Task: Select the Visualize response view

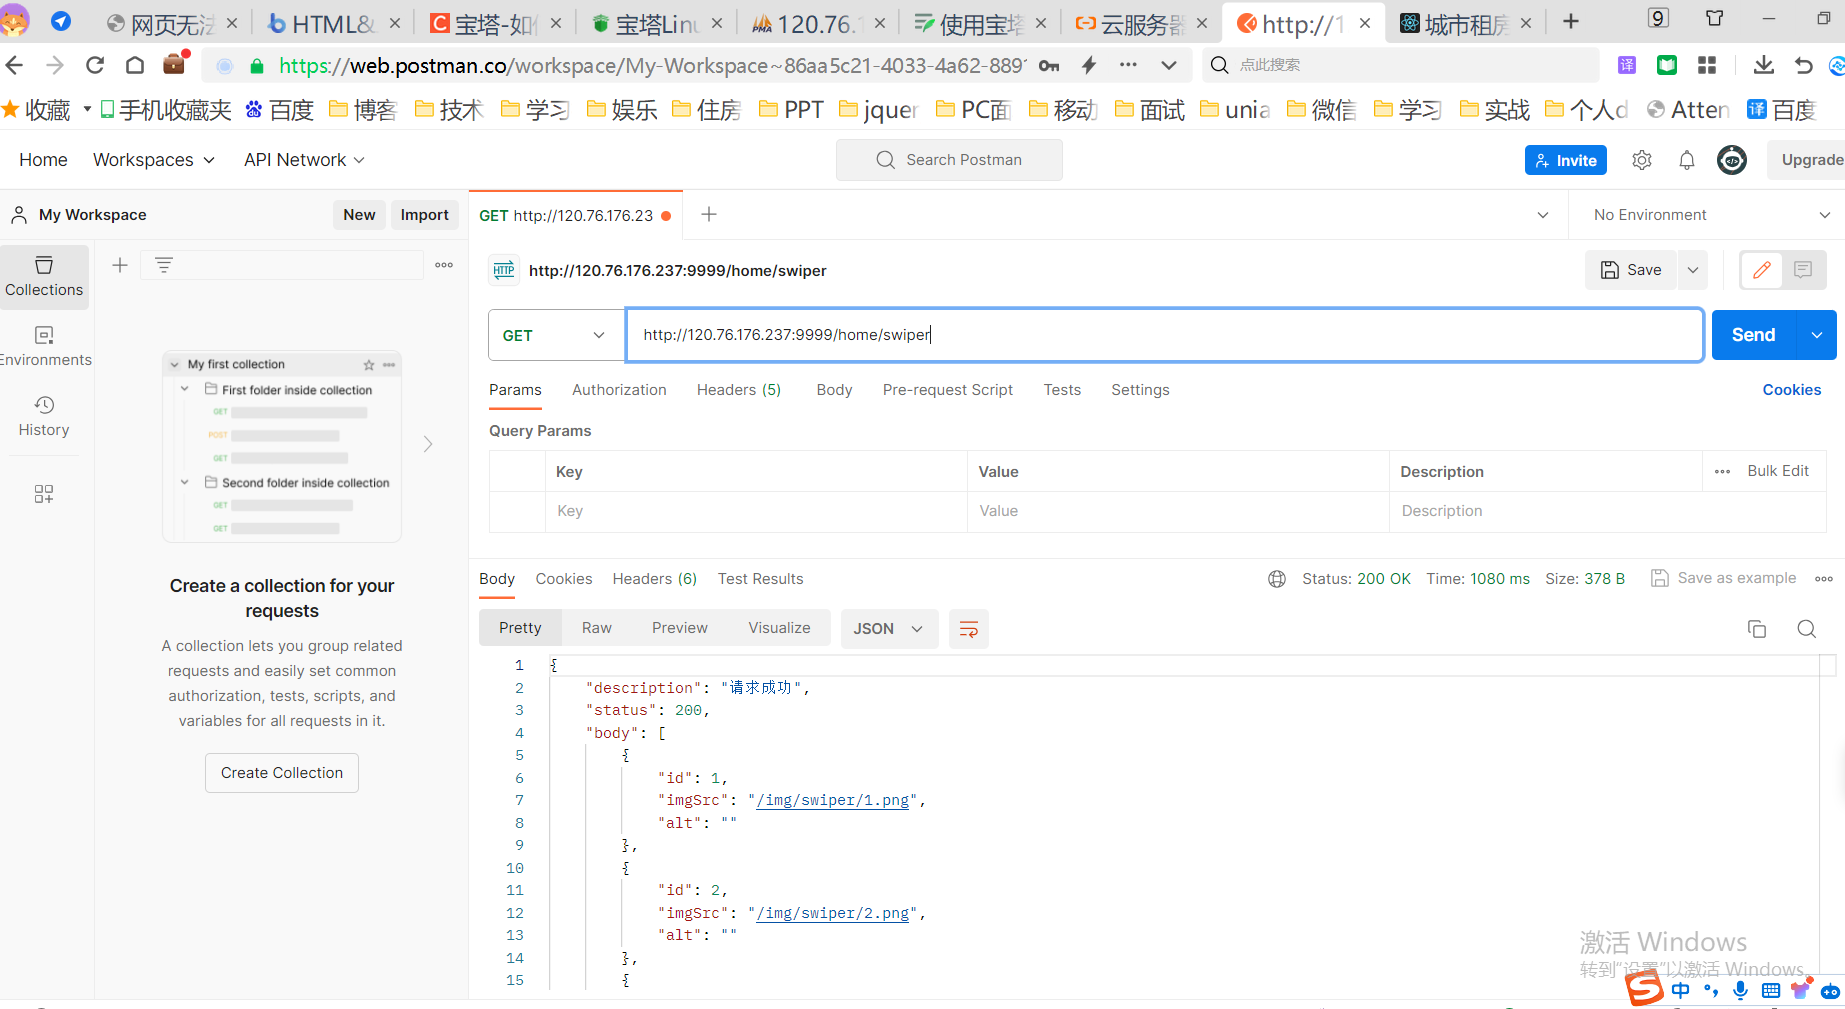Action: pos(779,628)
